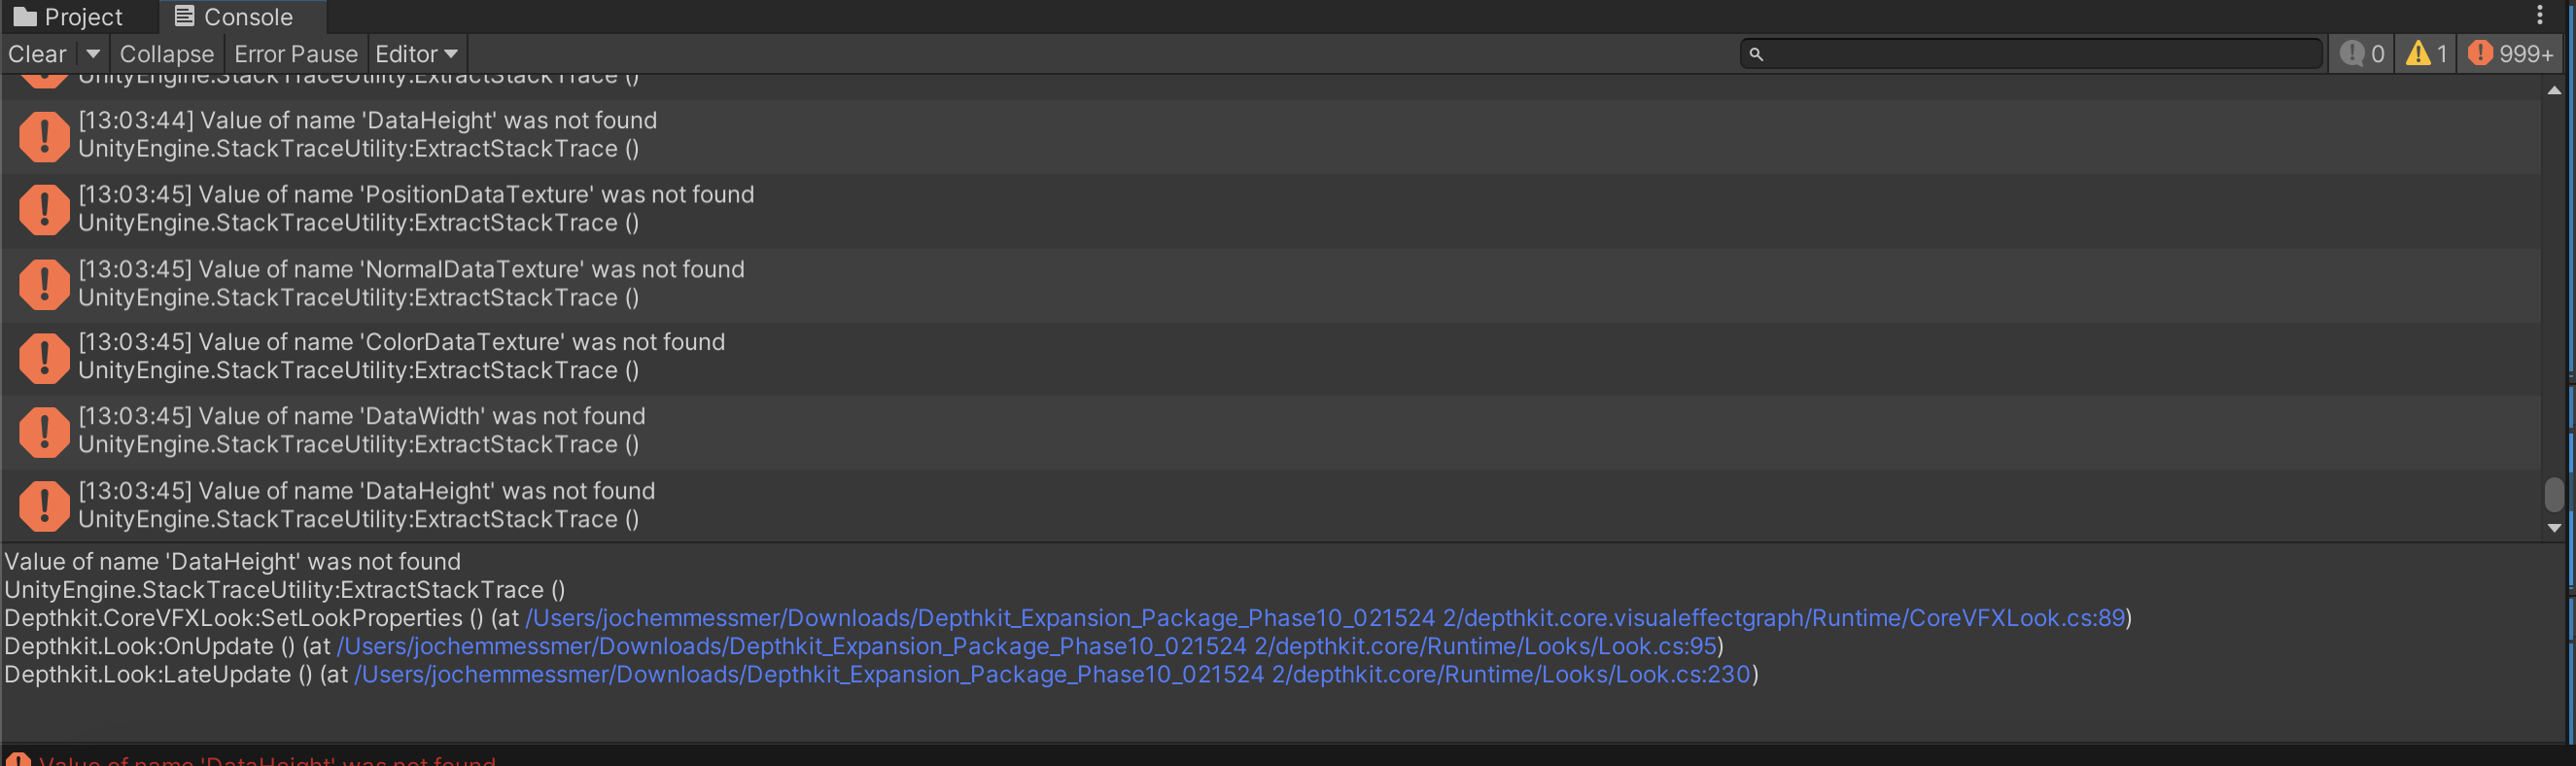Image resolution: width=2576 pixels, height=766 pixels.
Task: Switch to the Project tab
Action: coord(68,17)
